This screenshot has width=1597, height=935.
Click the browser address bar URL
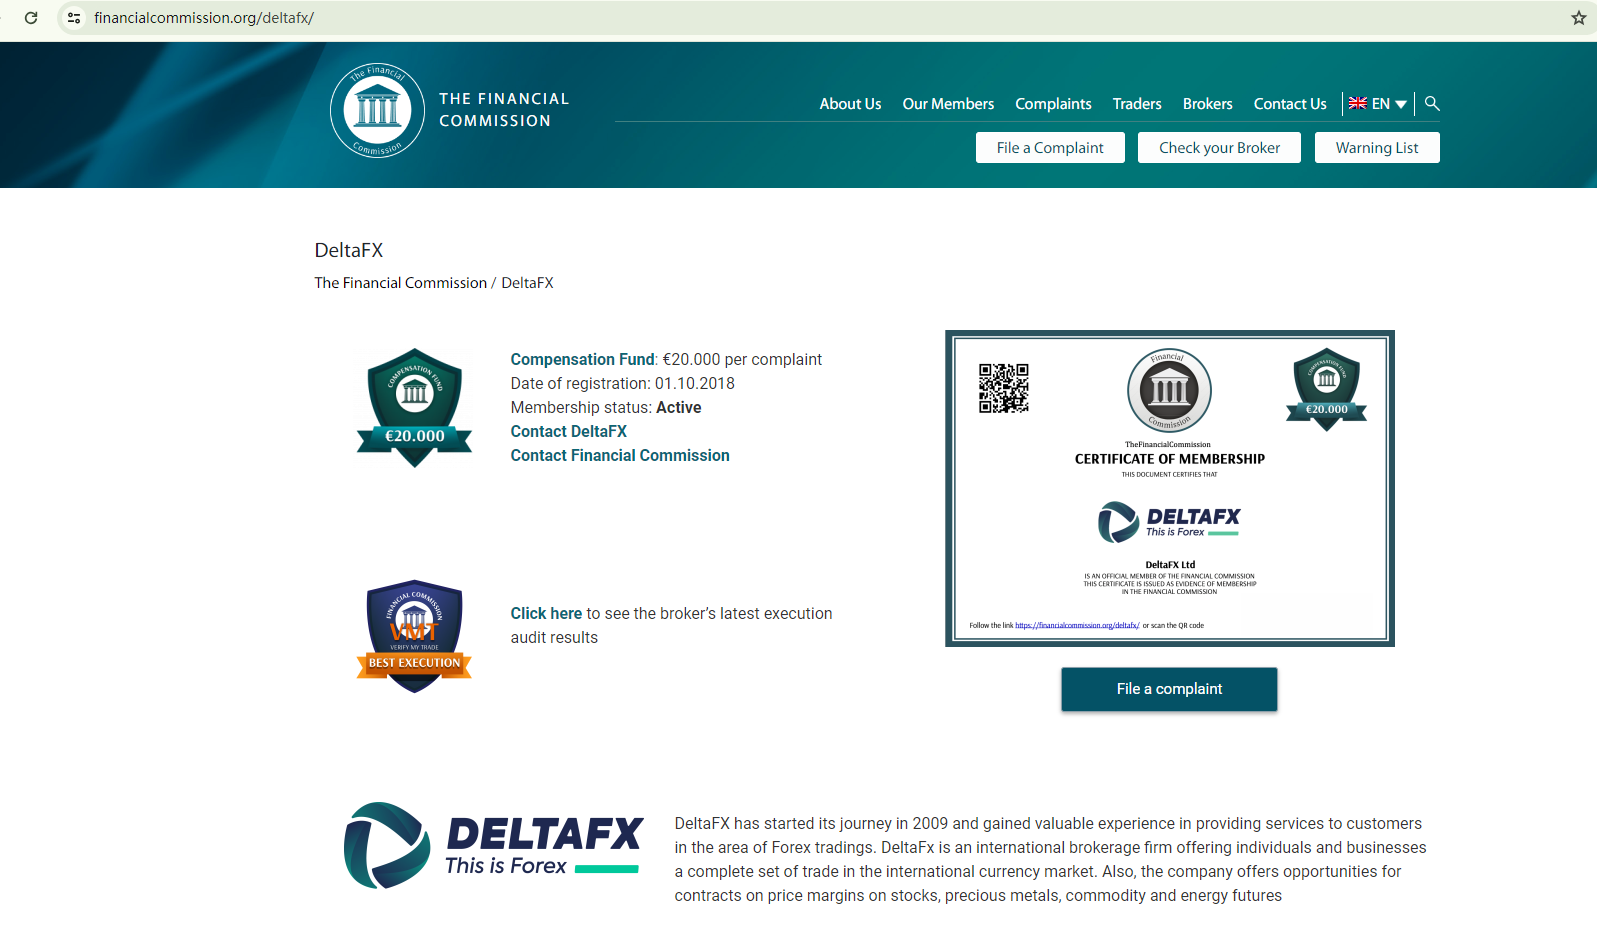click(x=204, y=18)
